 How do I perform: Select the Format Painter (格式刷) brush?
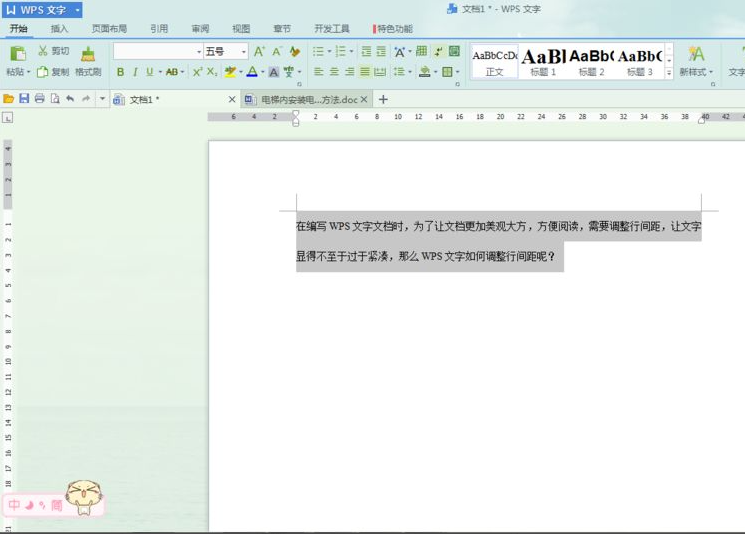[x=88, y=54]
